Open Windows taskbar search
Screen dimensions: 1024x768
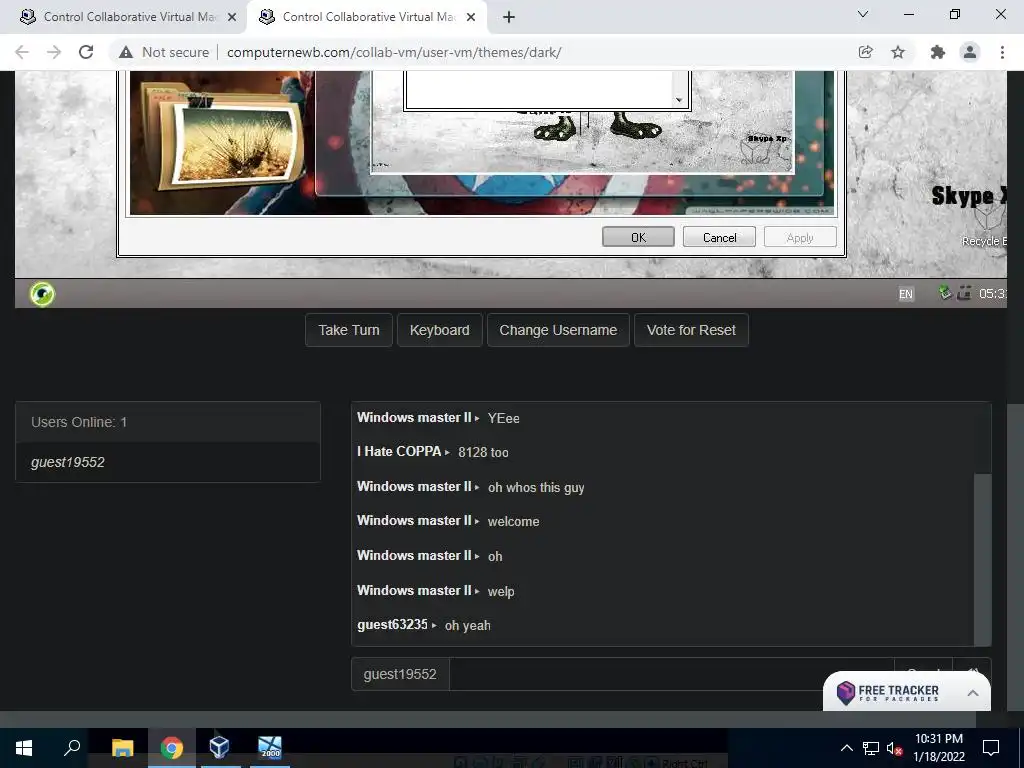point(72,747)
